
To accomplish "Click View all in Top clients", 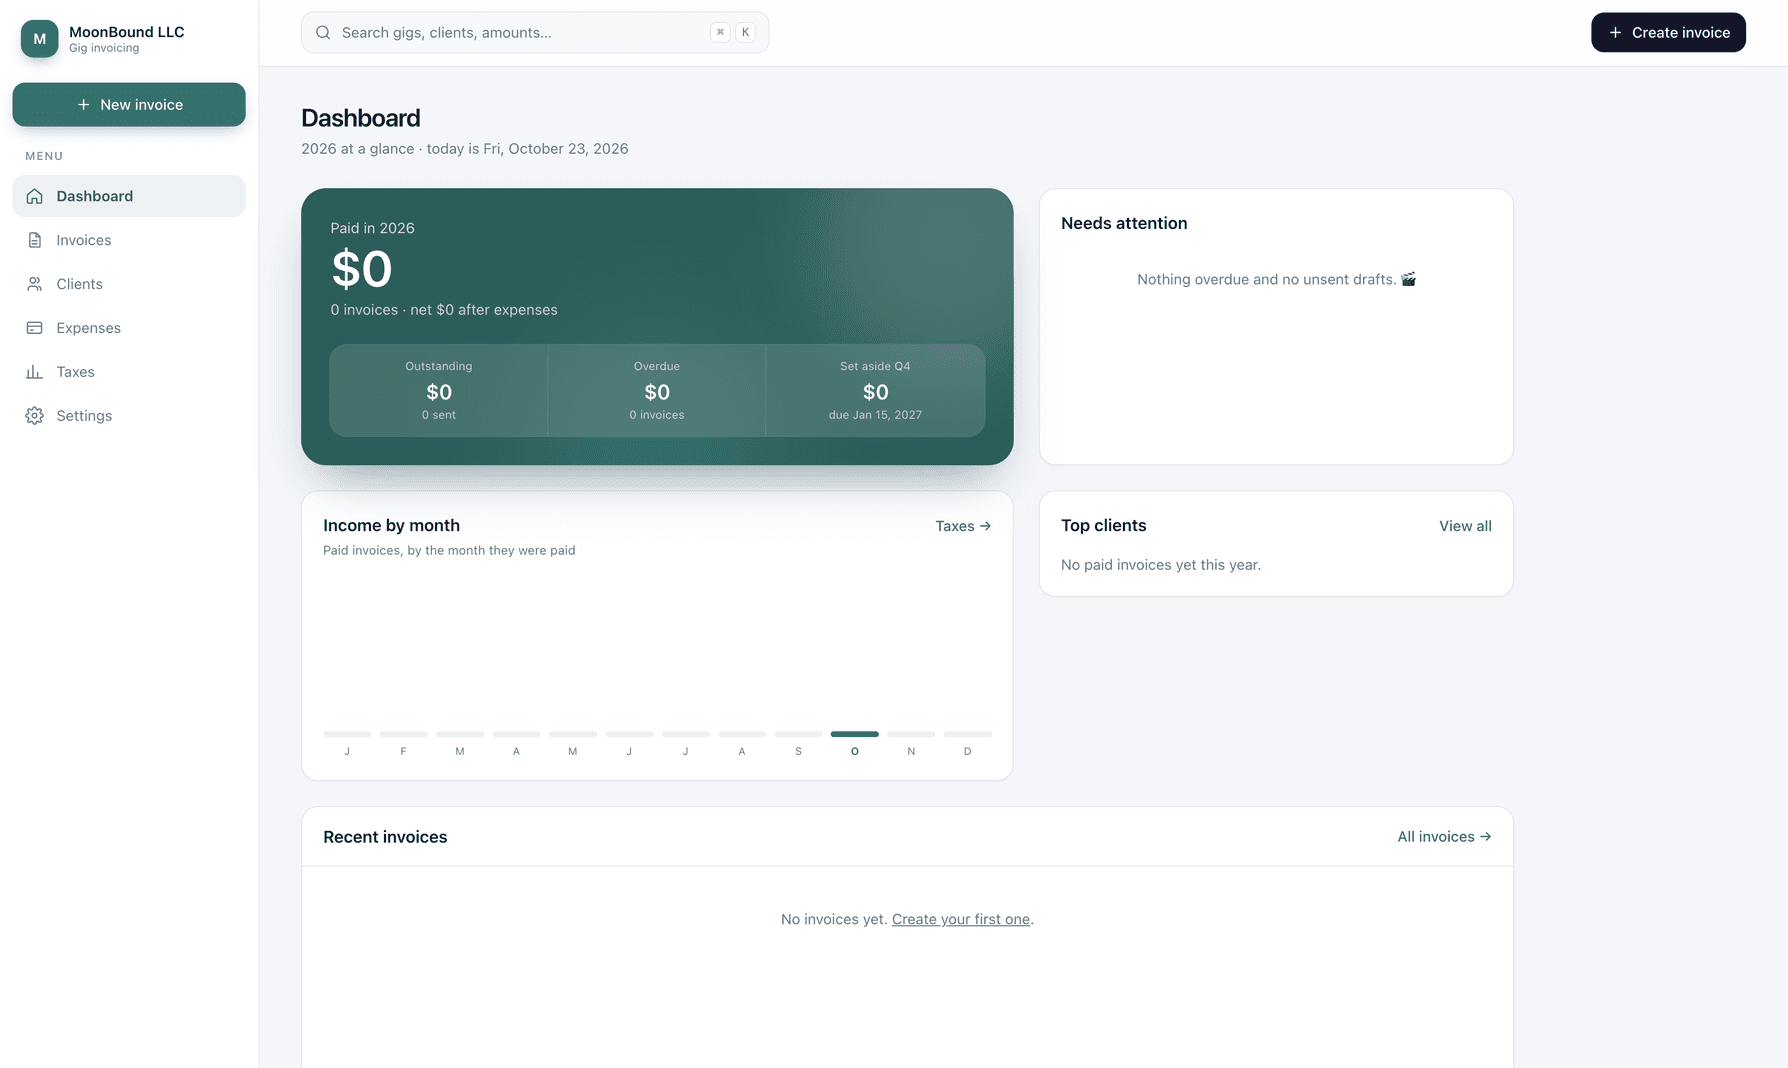I will (1465, 526).
